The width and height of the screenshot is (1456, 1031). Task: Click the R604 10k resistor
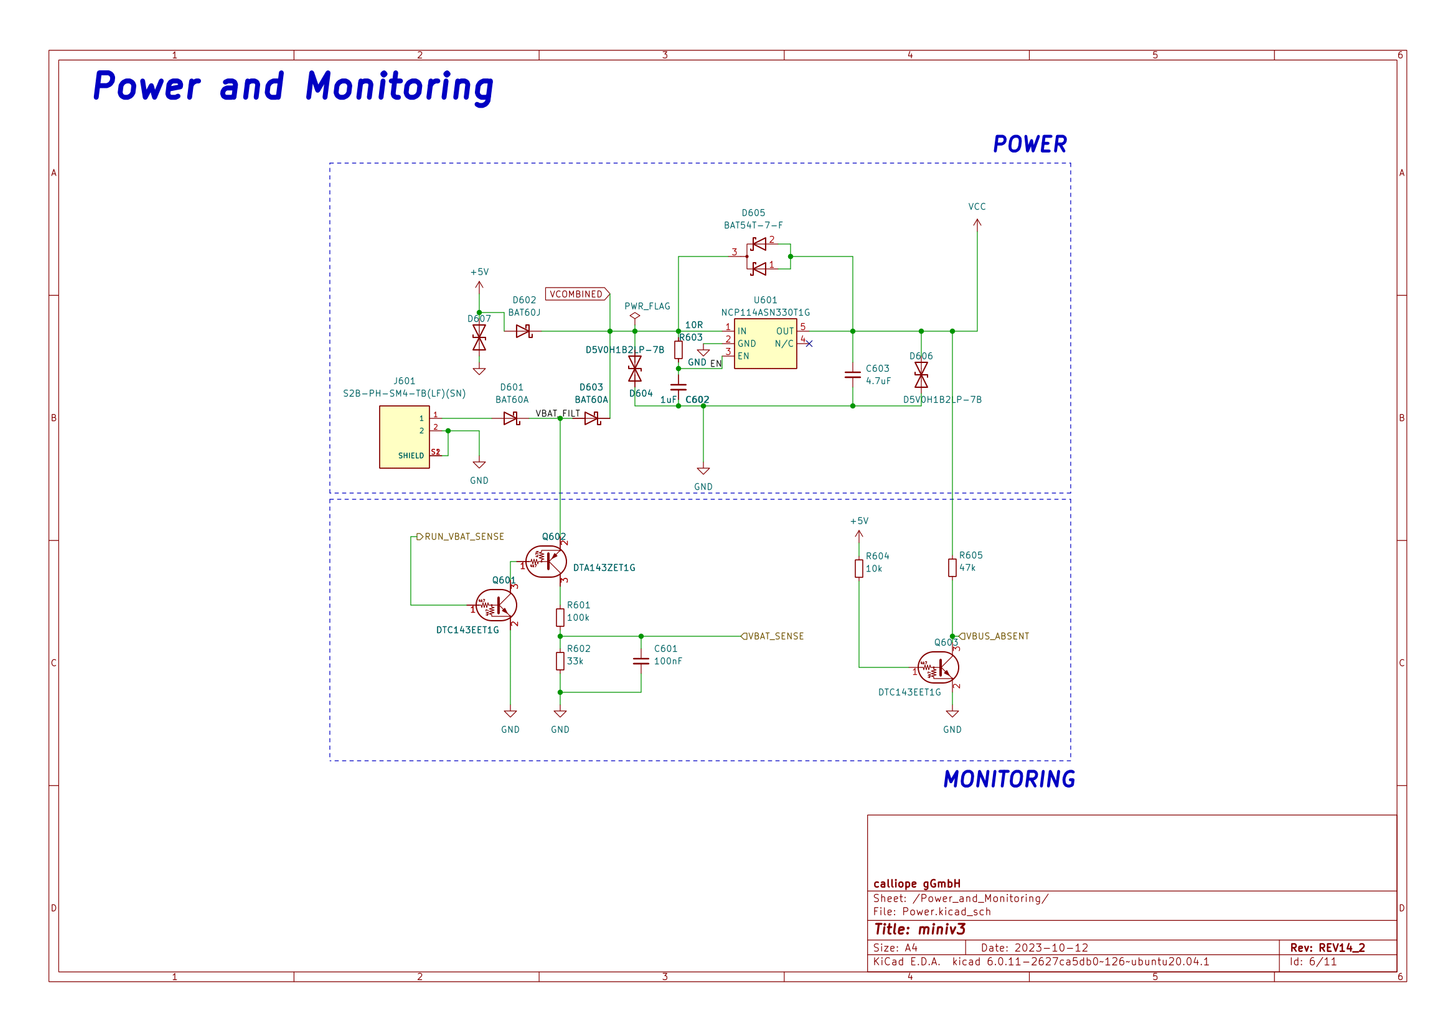[x=858, y=568]
